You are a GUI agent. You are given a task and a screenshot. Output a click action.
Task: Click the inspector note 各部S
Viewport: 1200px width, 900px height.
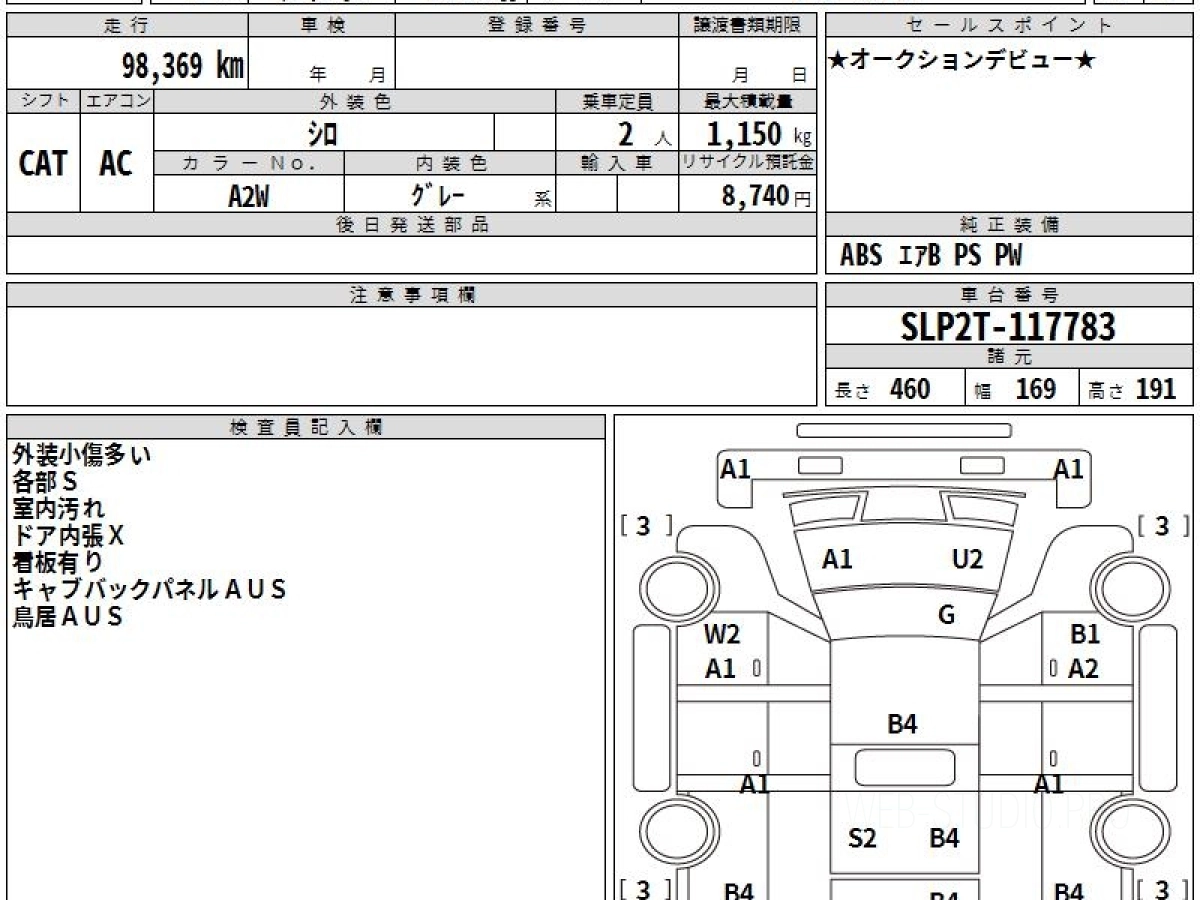click(x=45, y=482)
